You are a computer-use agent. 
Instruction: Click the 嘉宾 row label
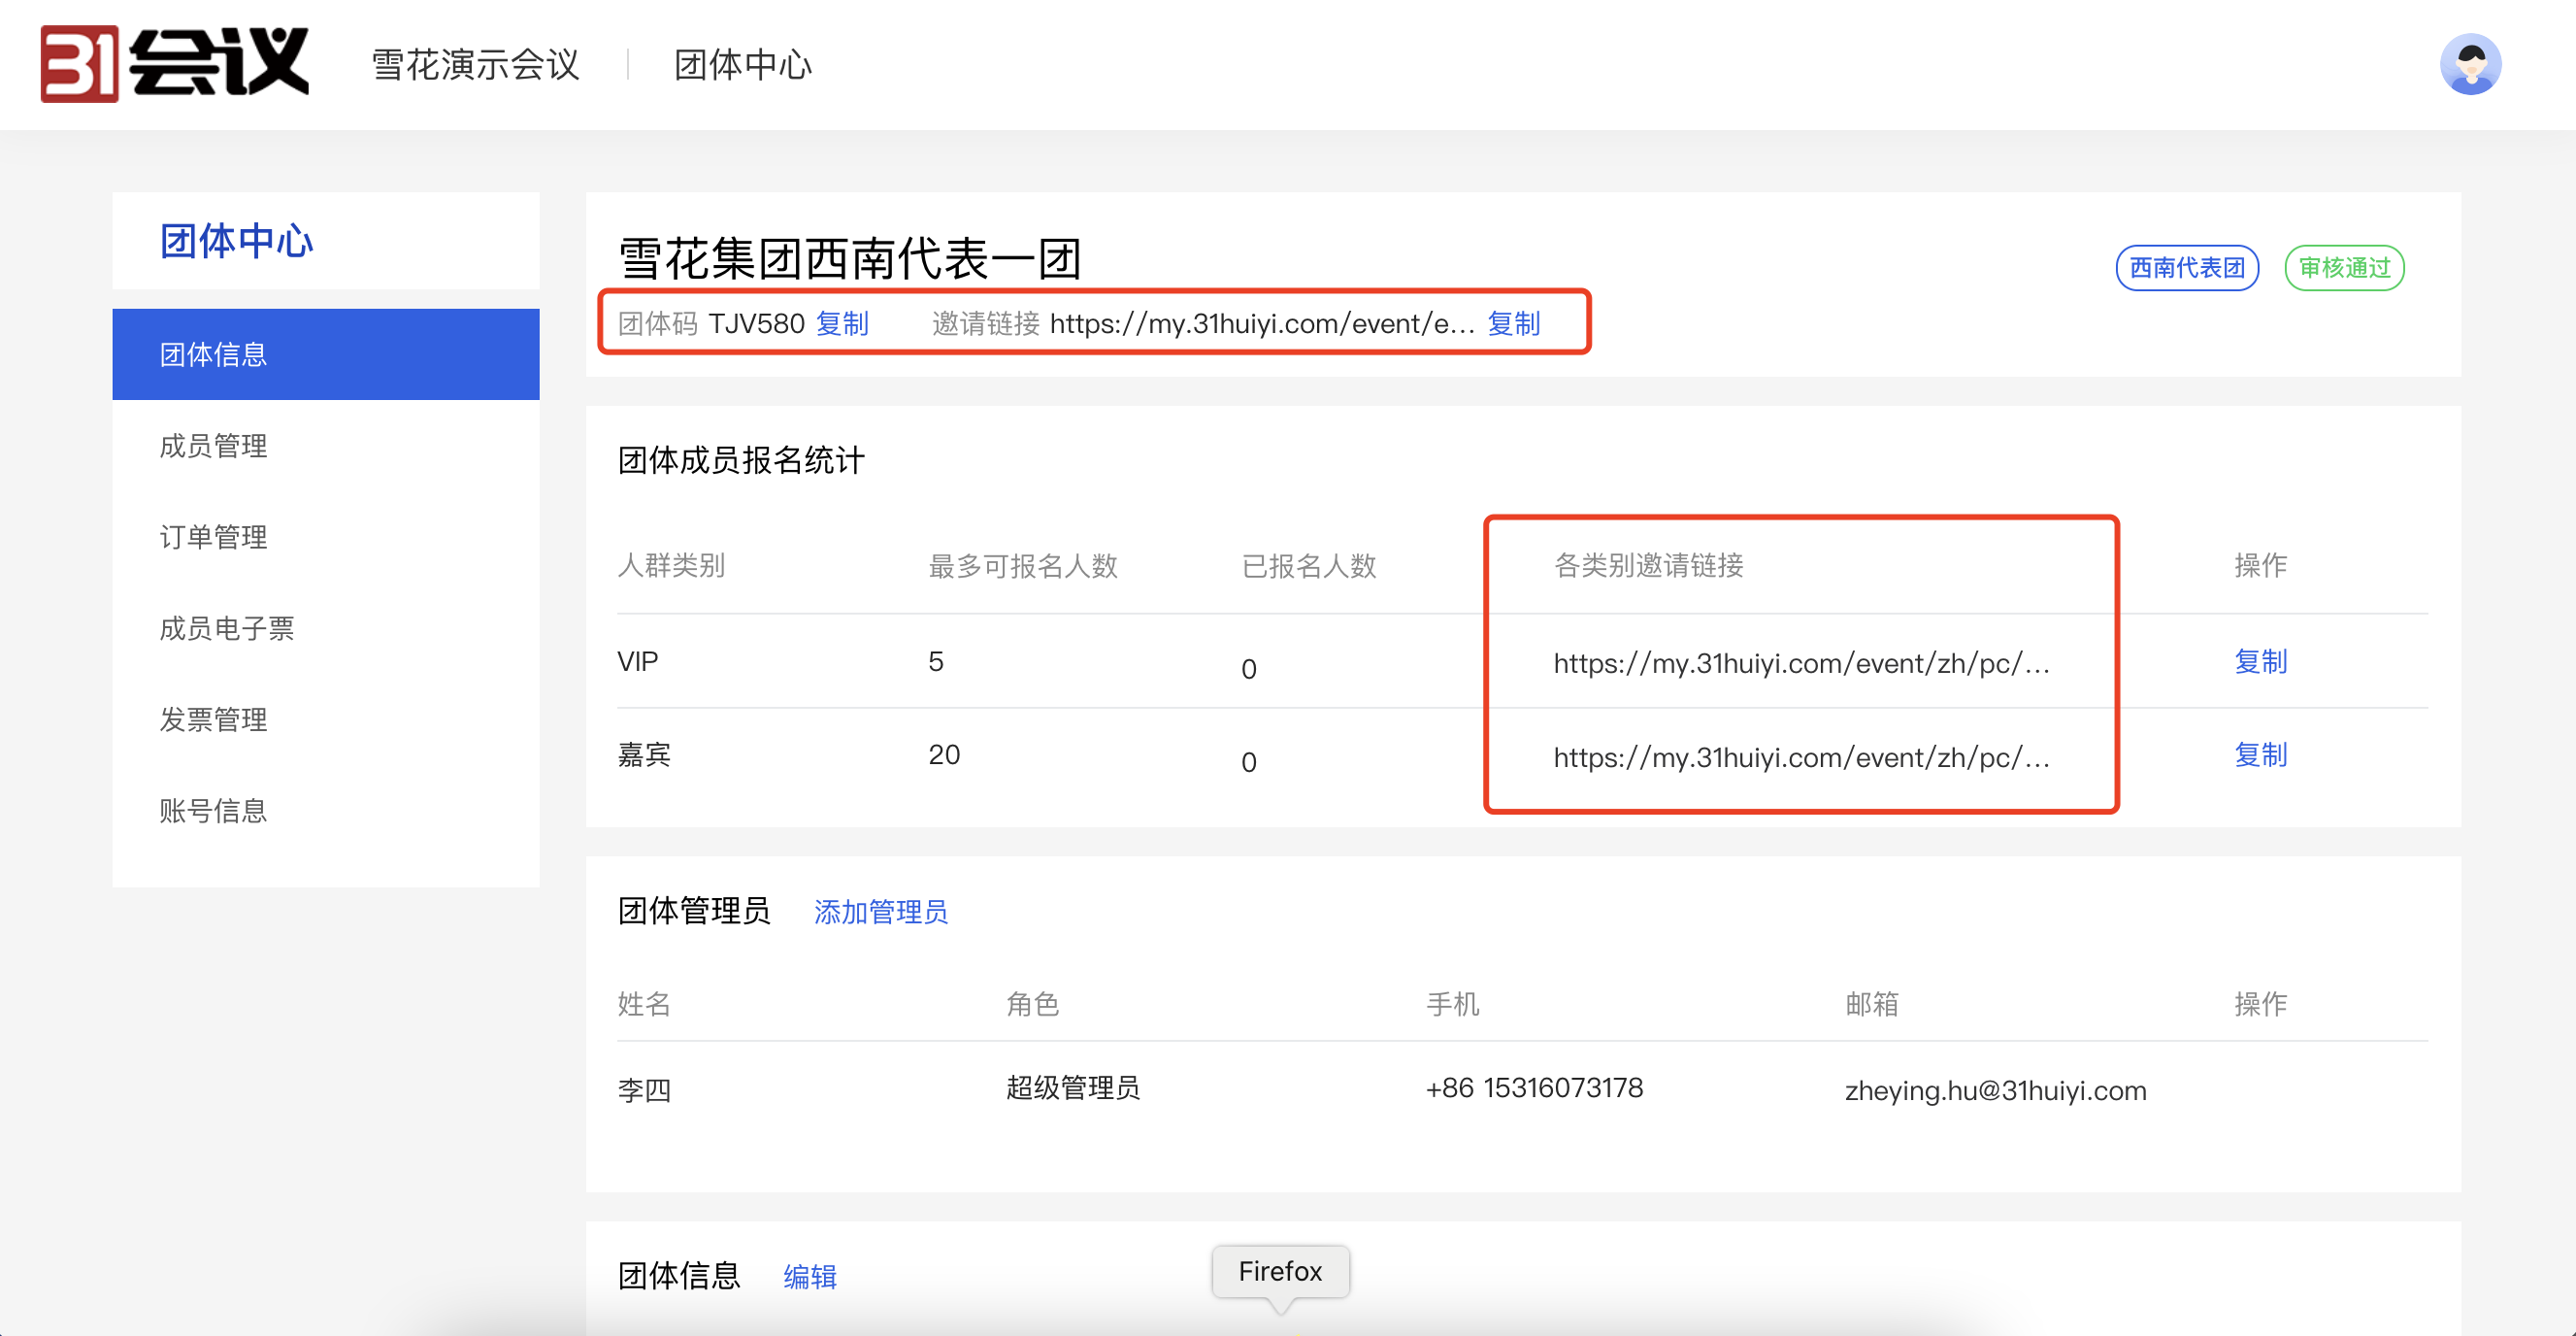coord(644,754)
